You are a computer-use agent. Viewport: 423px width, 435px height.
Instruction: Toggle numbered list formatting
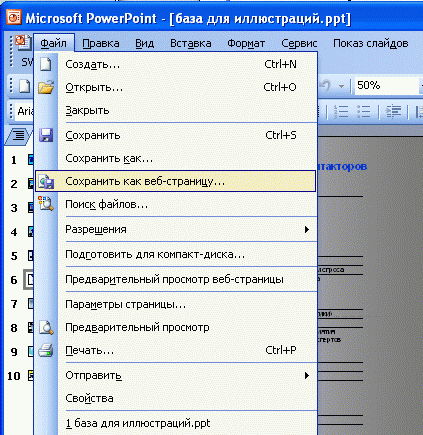click(341, 112)
